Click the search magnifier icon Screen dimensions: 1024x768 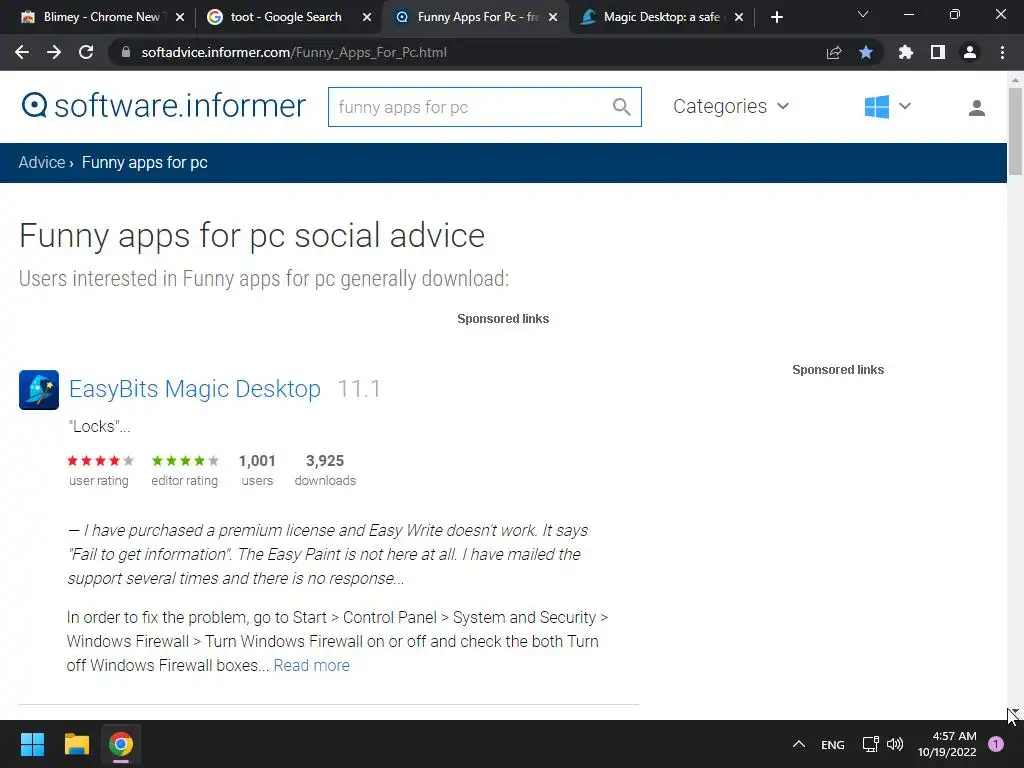tap(622, 107)
